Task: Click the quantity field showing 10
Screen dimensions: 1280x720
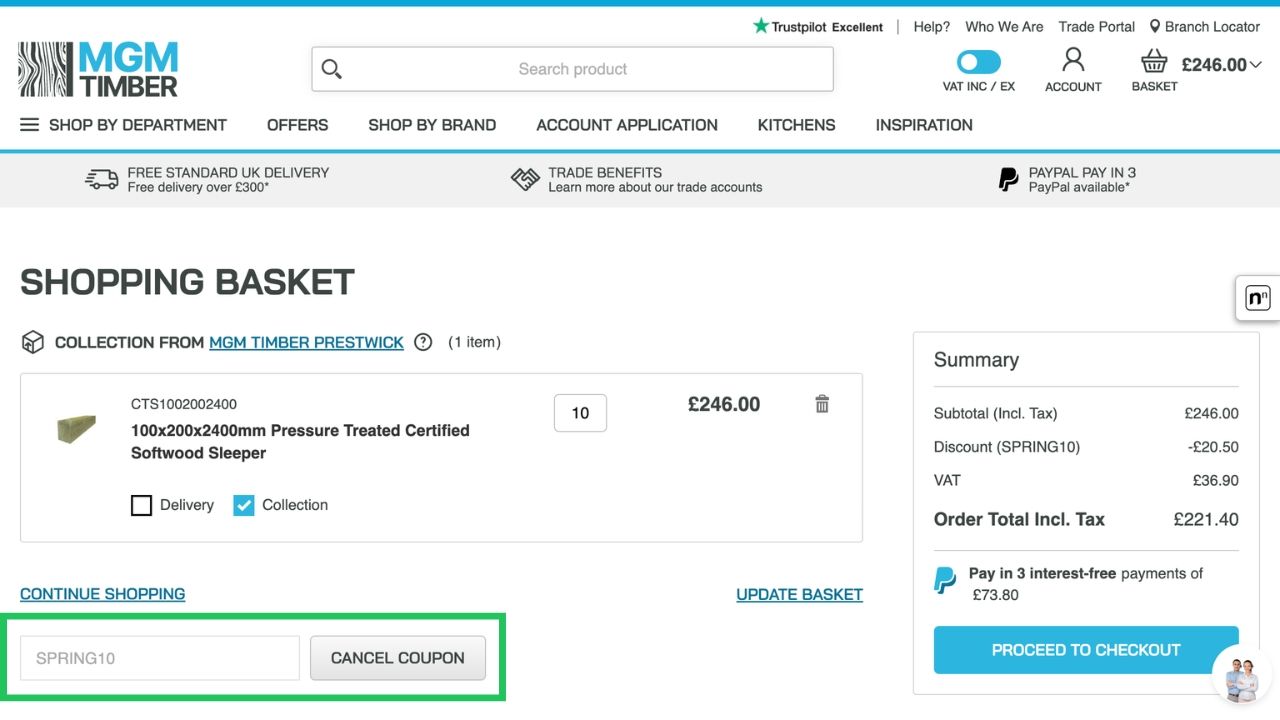Action: click(x=580, y=413)
